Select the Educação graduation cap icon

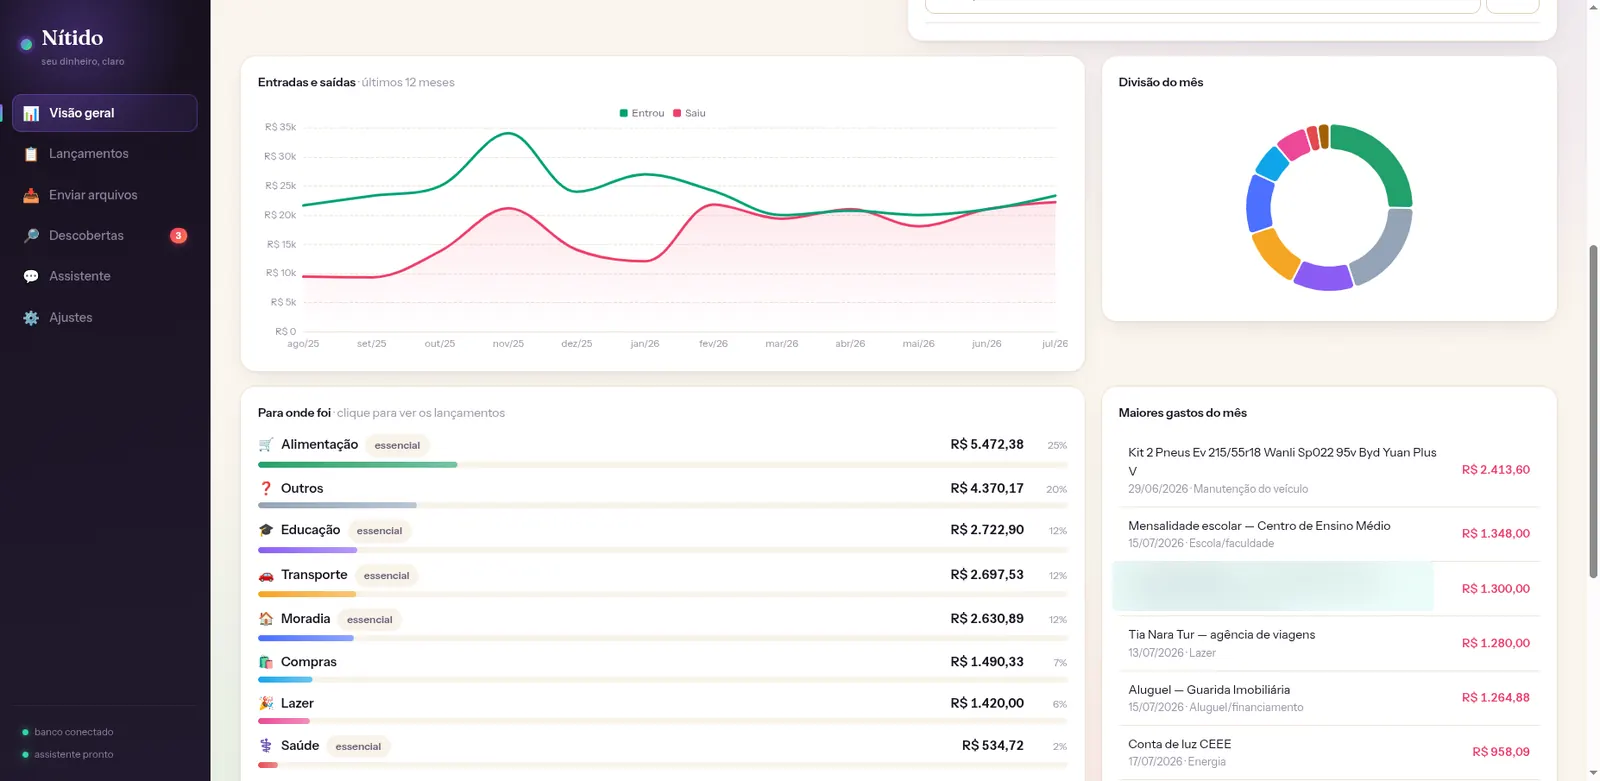[266, 530]
